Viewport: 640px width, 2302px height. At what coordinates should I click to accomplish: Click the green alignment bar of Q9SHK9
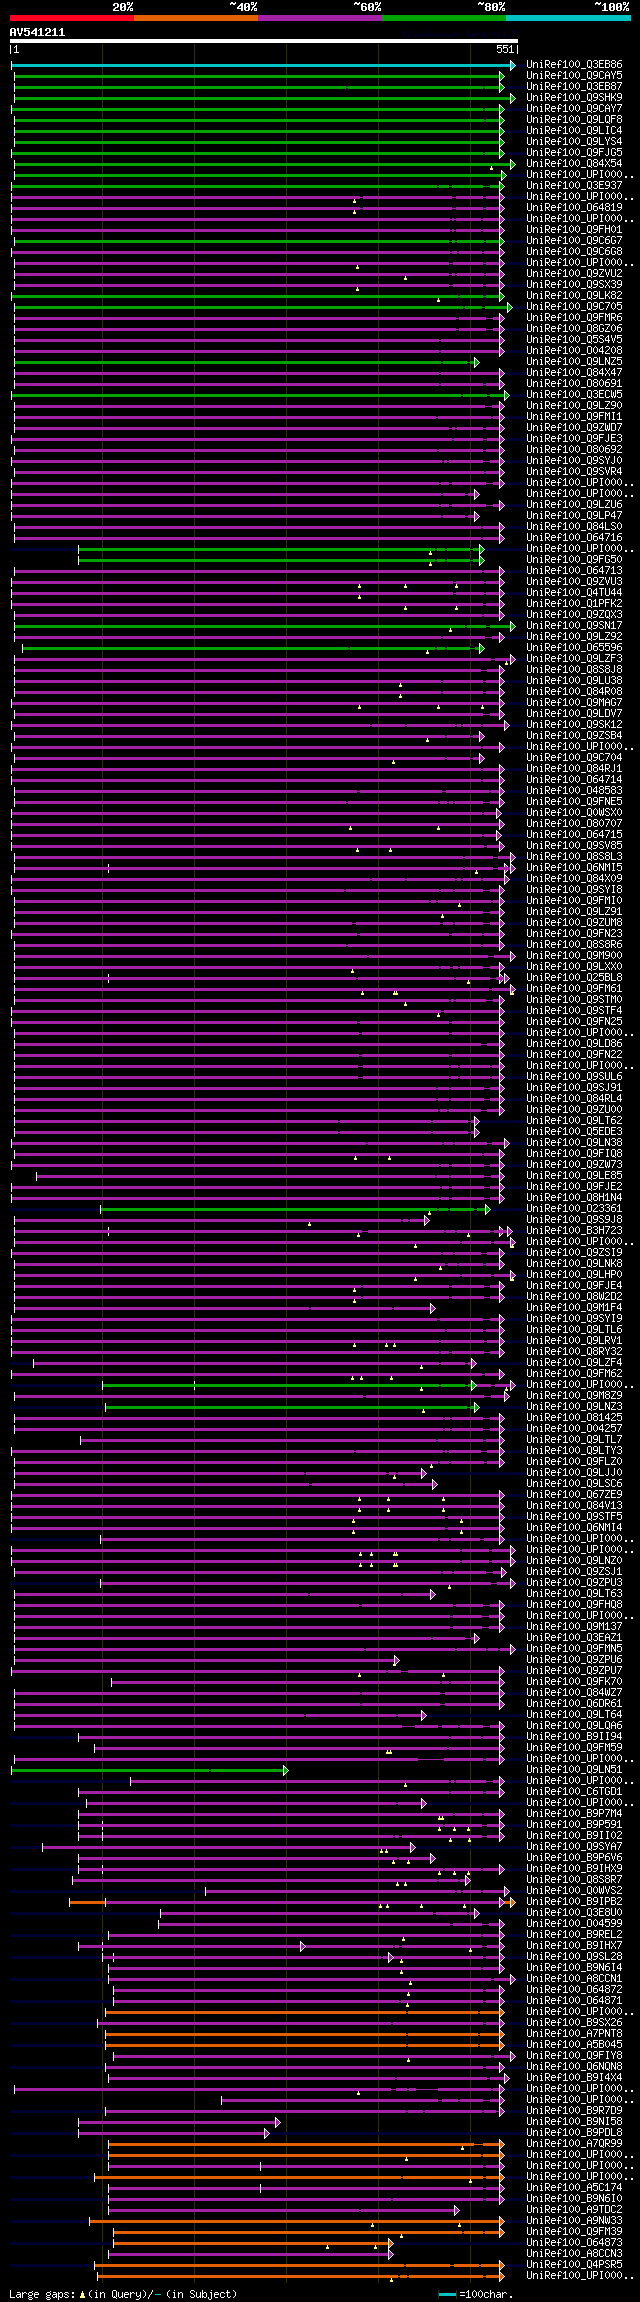(265, 98)
